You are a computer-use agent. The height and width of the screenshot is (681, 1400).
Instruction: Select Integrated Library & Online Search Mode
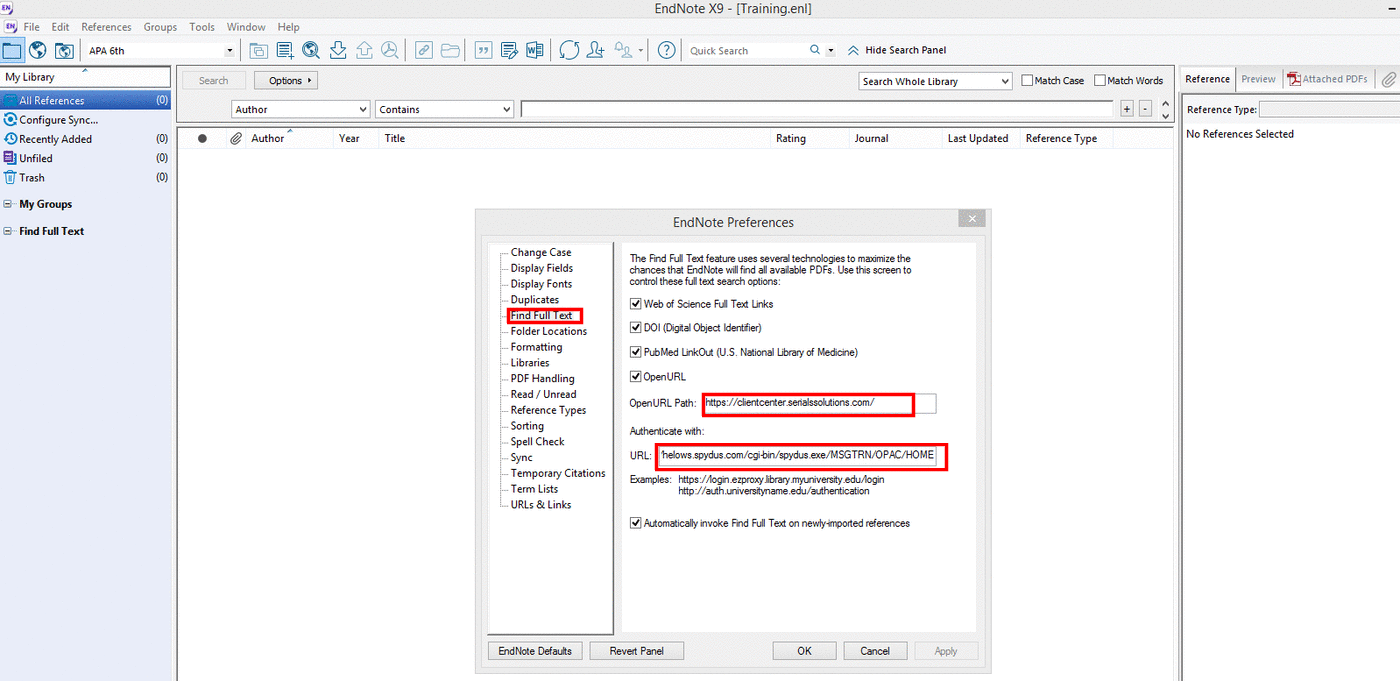64,50
